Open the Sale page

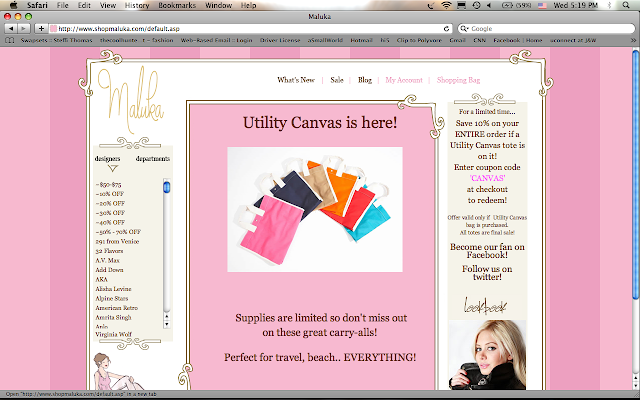pyautogui.click(x=337, y=80)
